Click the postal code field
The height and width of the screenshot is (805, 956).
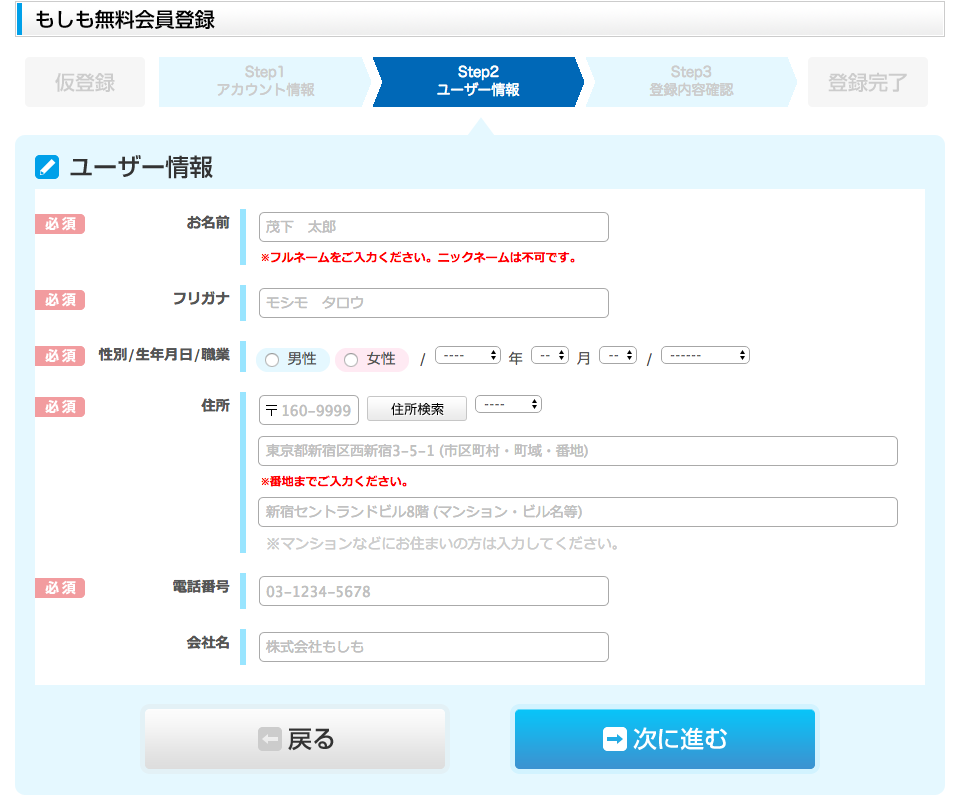[x=309, y=410]
